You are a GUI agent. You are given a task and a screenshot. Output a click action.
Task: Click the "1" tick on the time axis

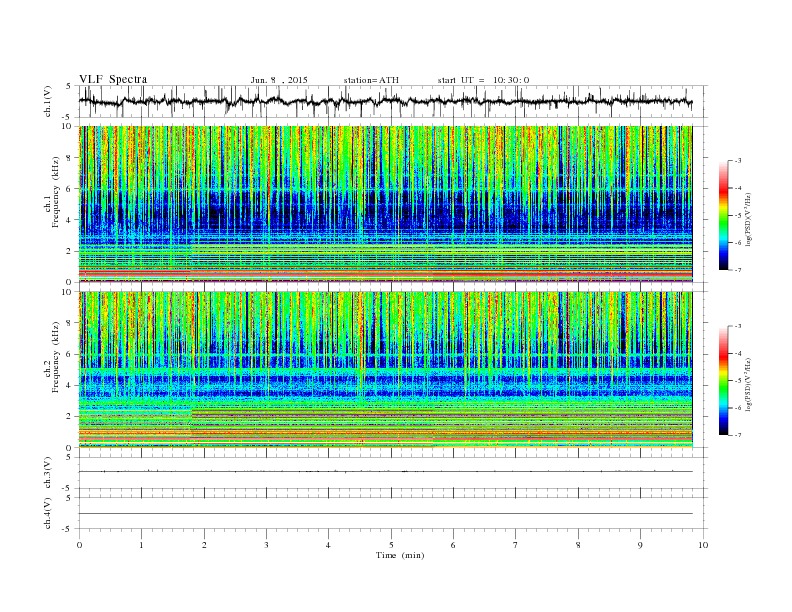141,545
